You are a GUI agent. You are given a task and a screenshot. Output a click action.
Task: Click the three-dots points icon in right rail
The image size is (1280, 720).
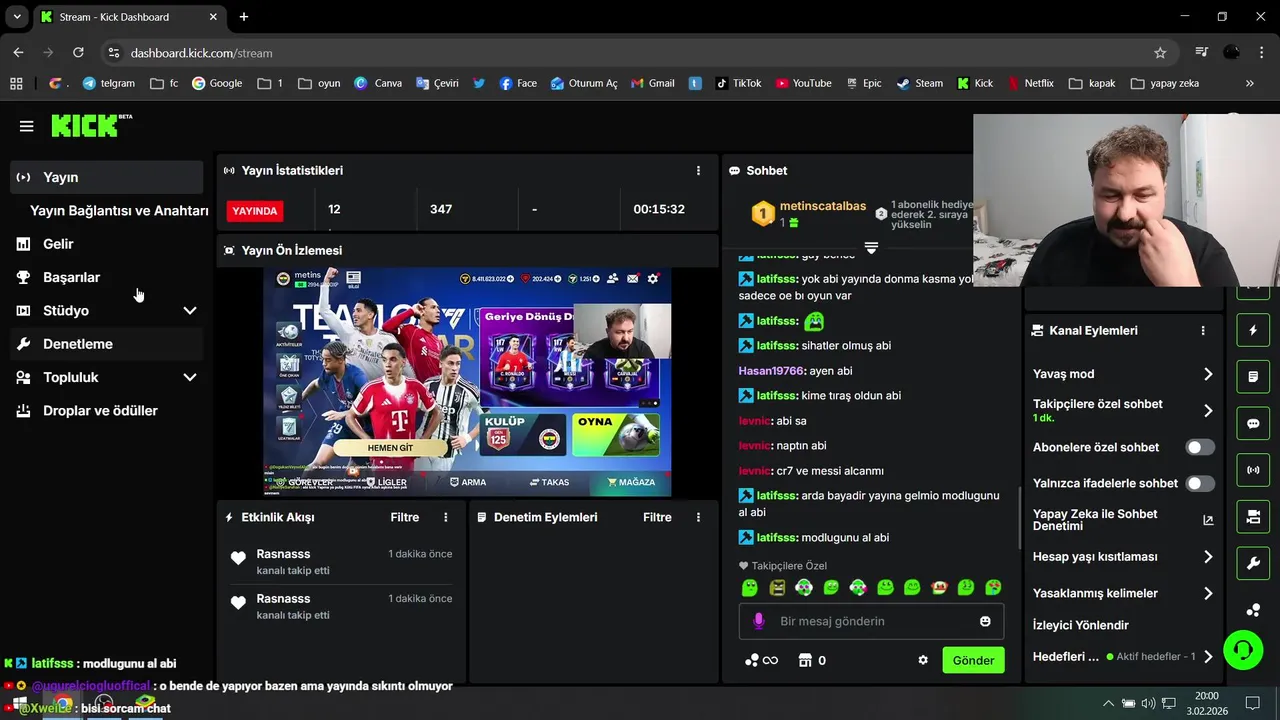pyautogui.click(x=1253, y=610)
